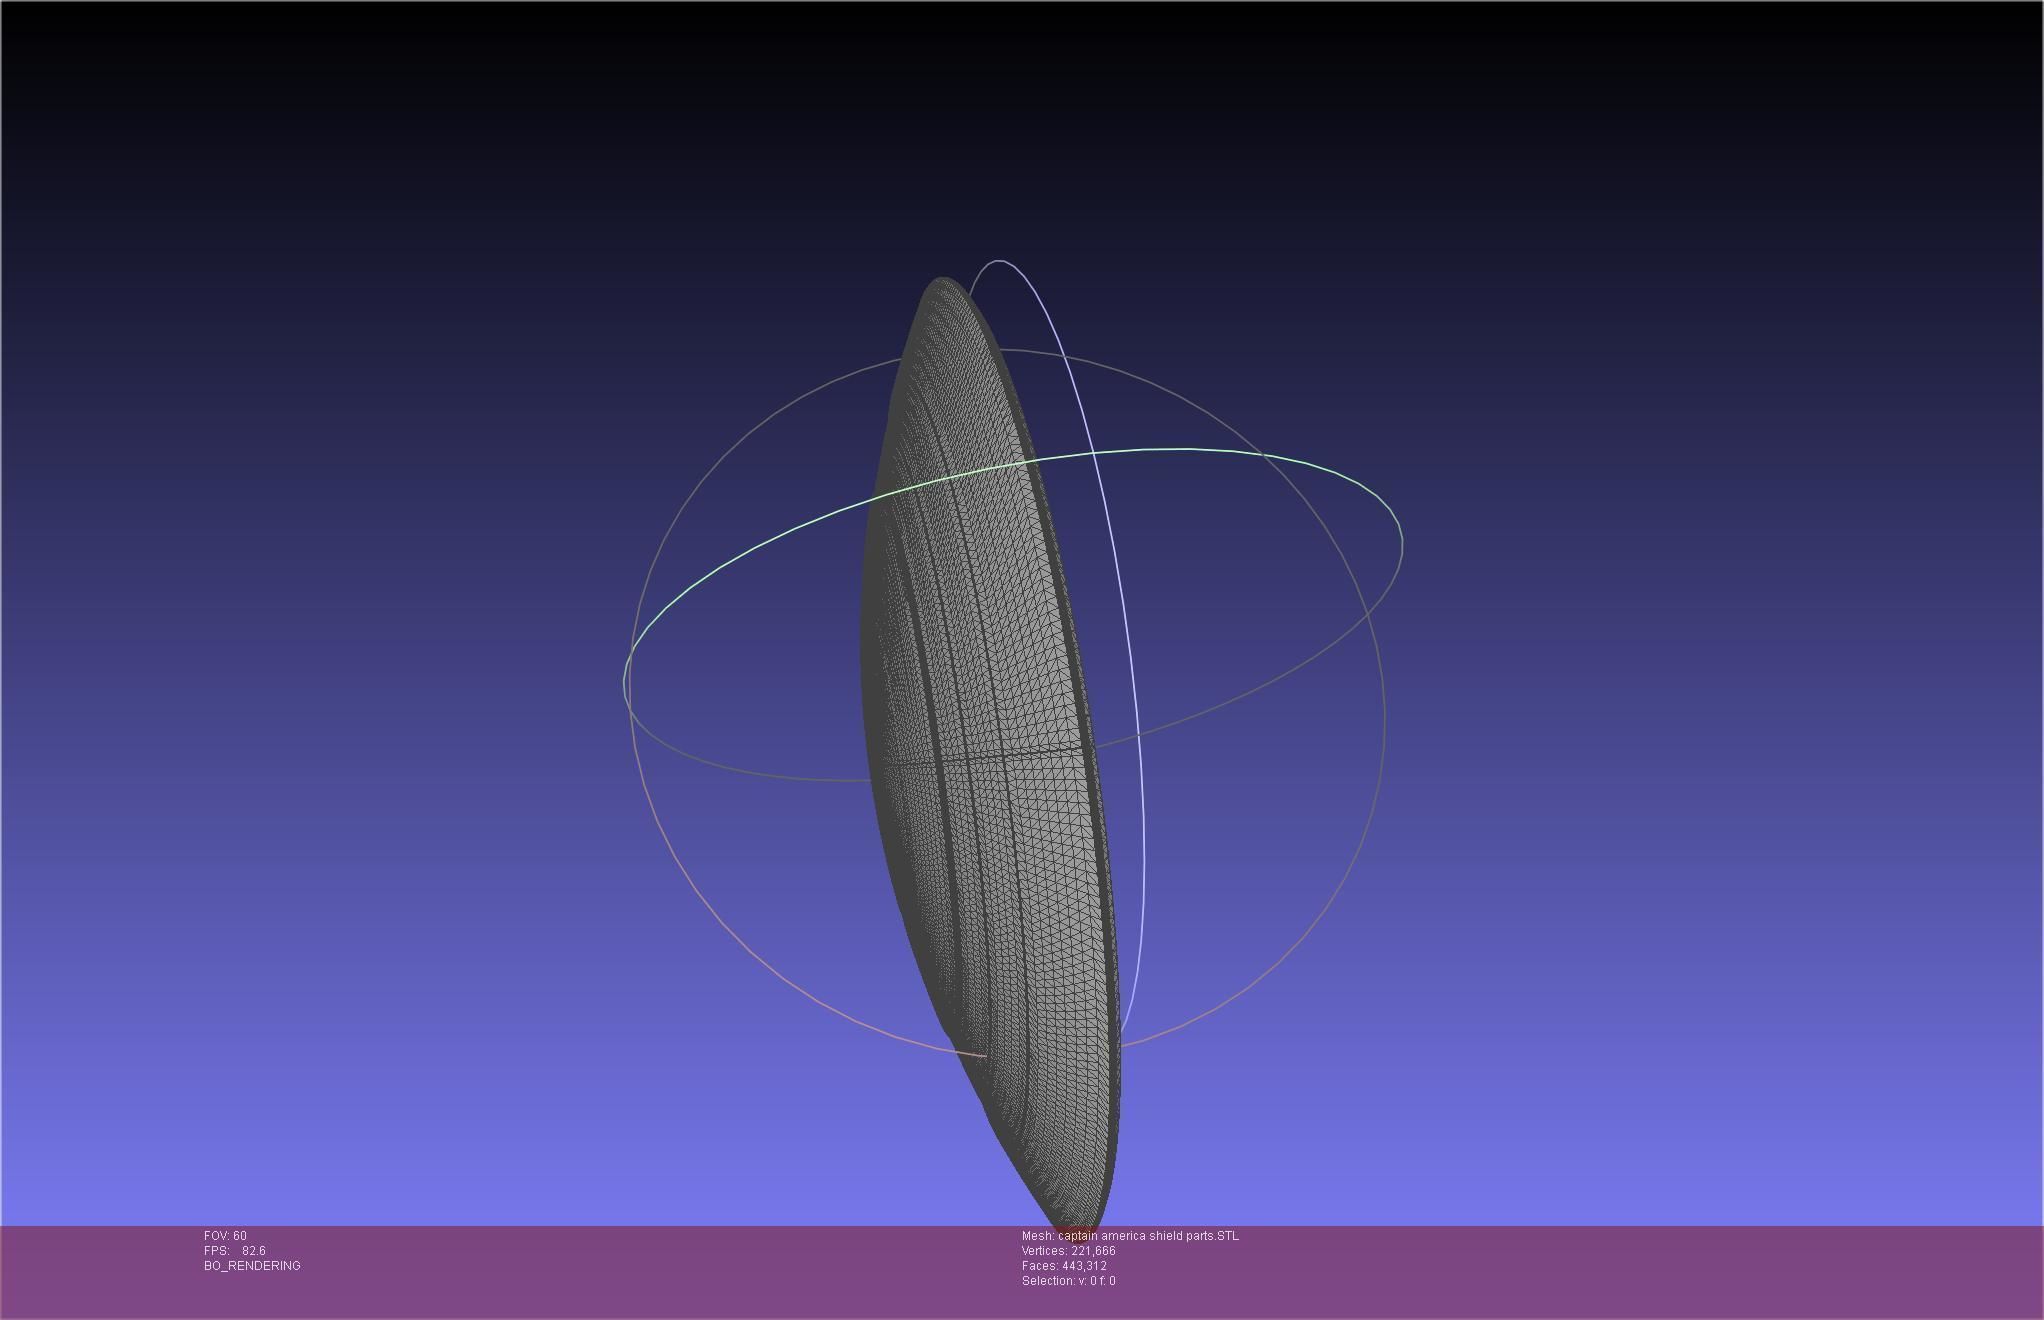Viewport: 2044px width, 1320px height.
Task: Click the Selection: v: 0 f: 0 line
Action: click(x=1069, y=1281)
